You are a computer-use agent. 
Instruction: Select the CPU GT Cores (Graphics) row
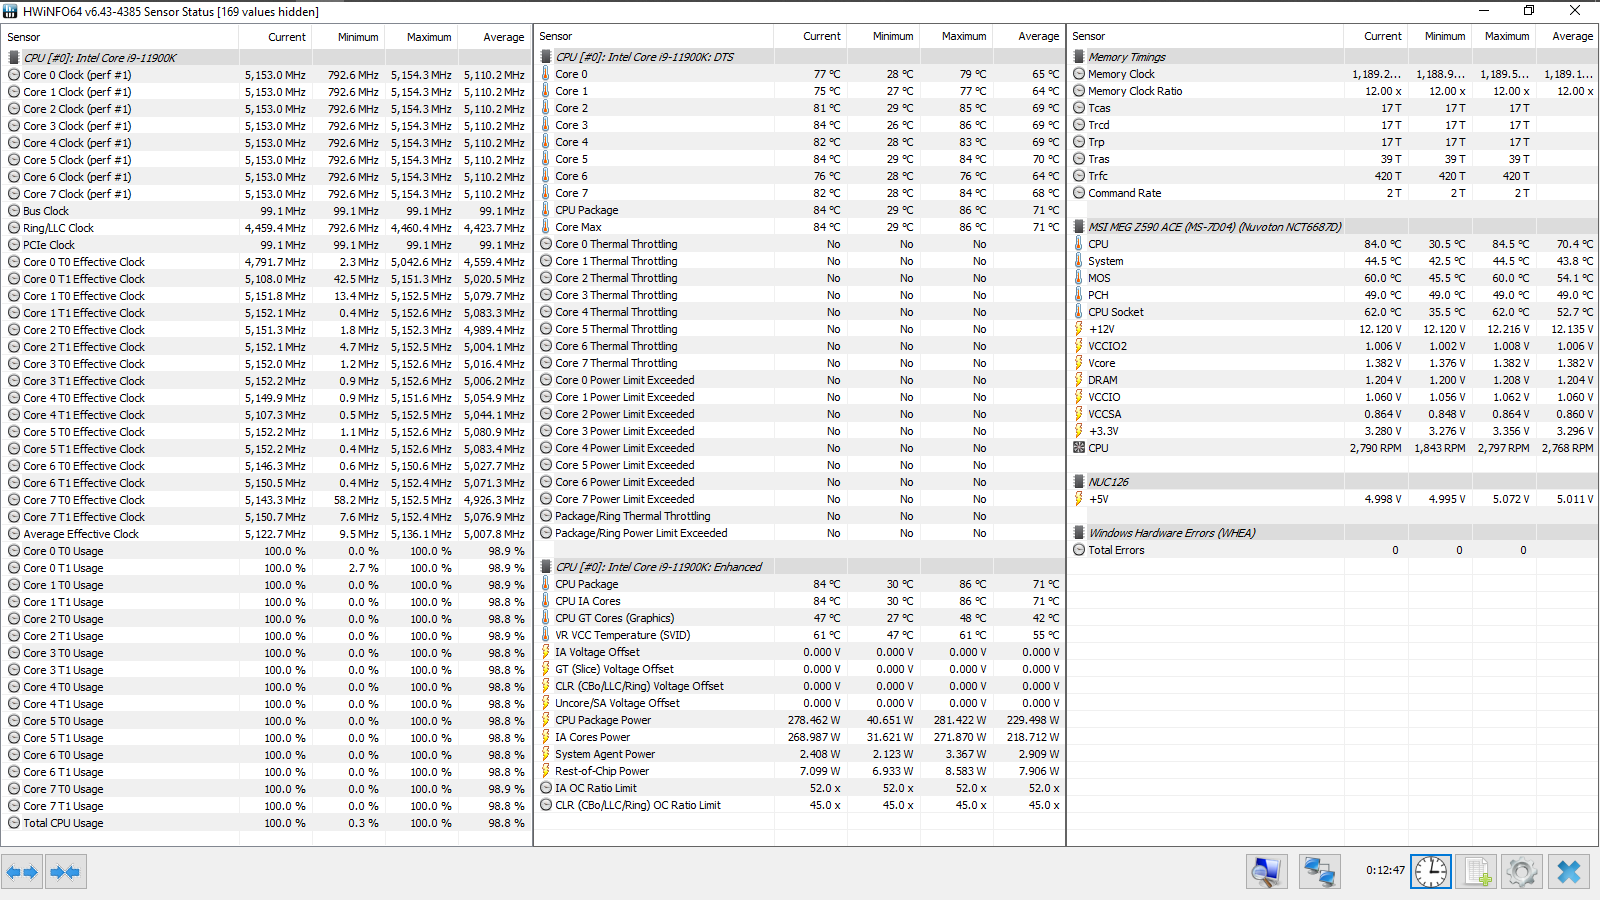click(x=800, y=618)
